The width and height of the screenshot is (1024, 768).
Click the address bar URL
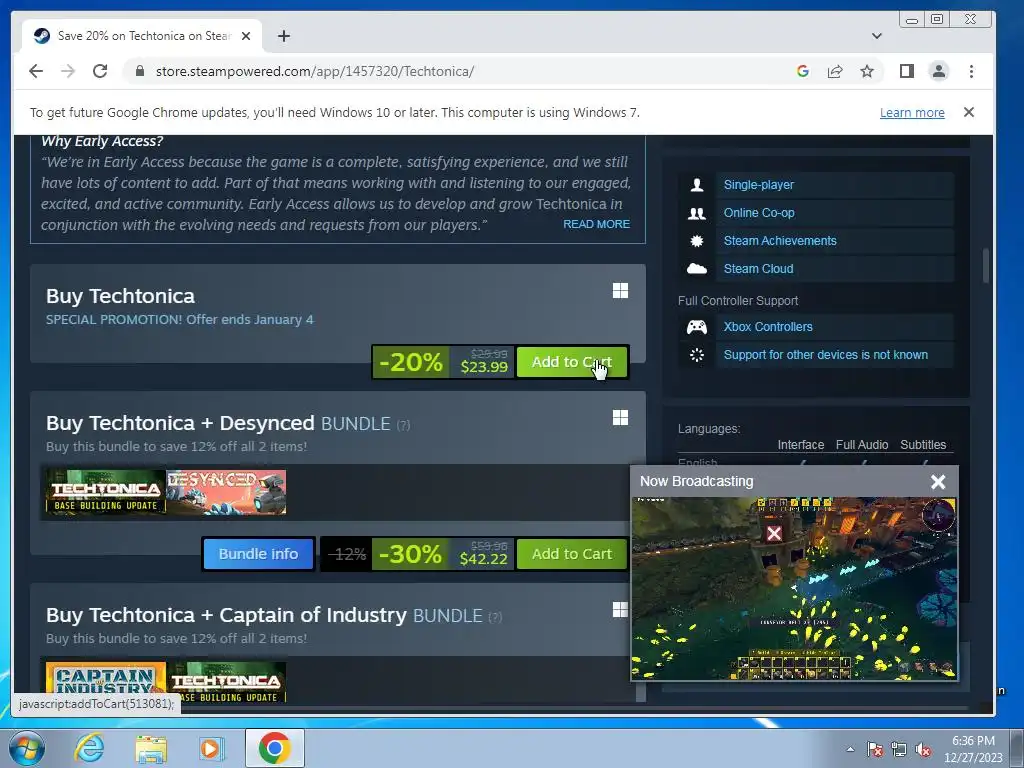[x=315, y=71]
